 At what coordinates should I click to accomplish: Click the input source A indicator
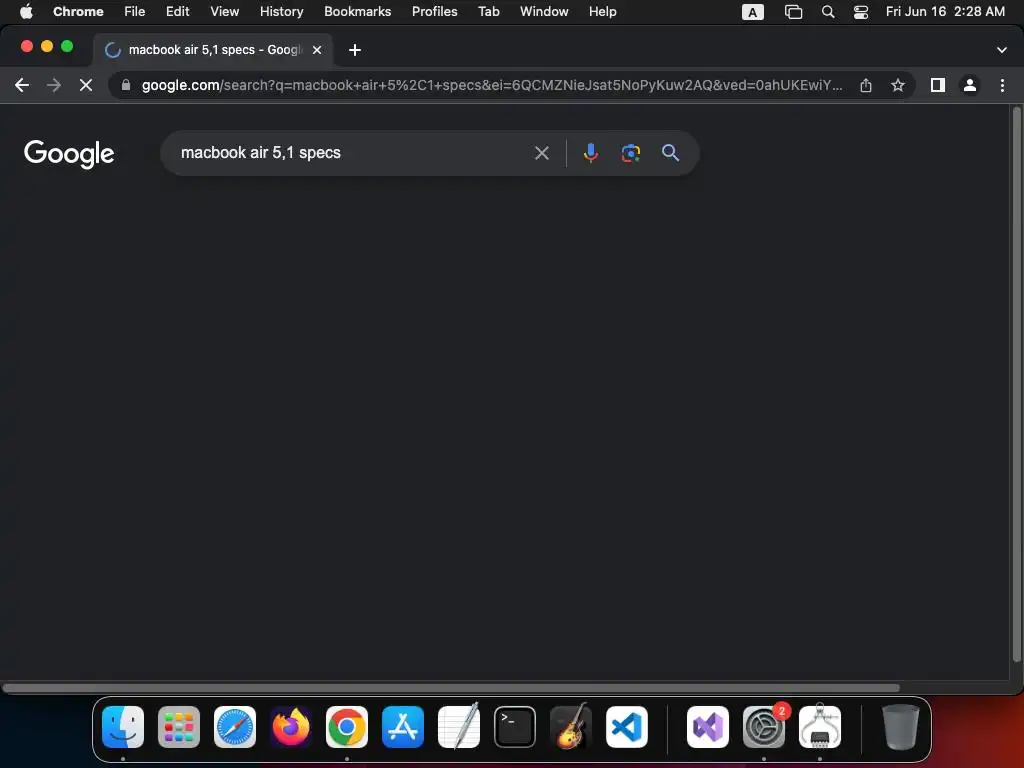(752, 12)
